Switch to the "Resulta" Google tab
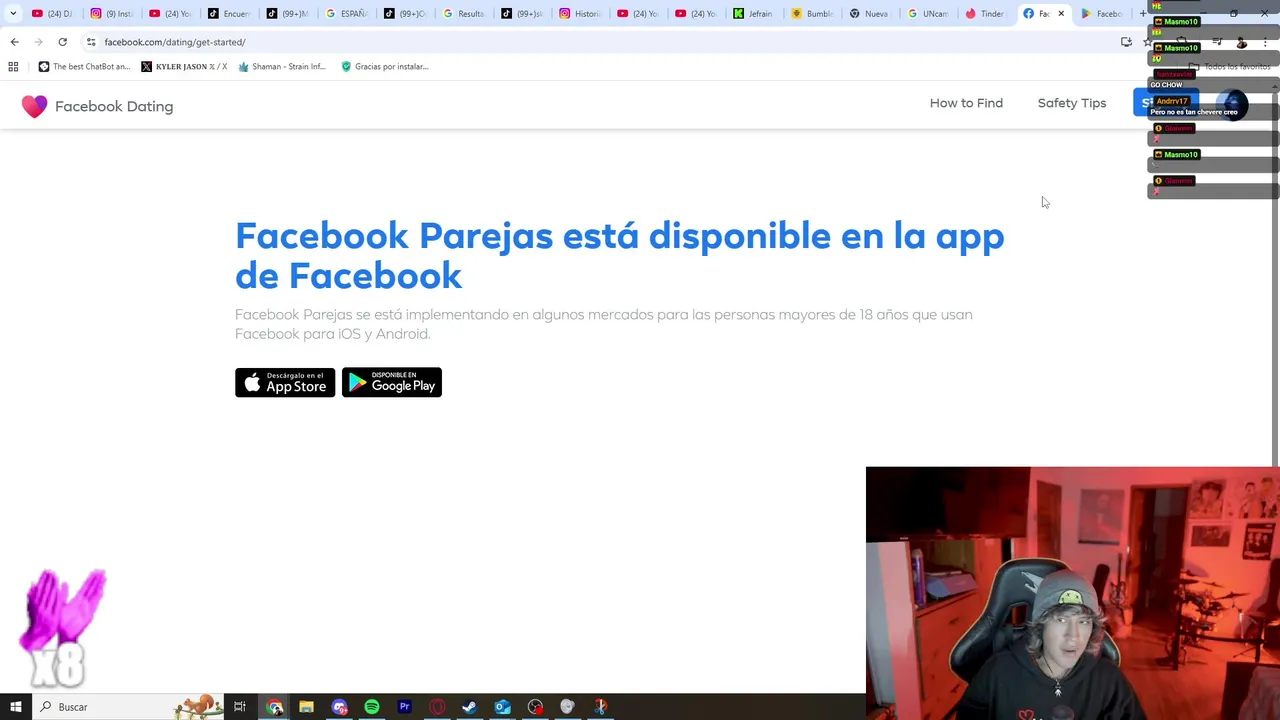 [464, 14]
